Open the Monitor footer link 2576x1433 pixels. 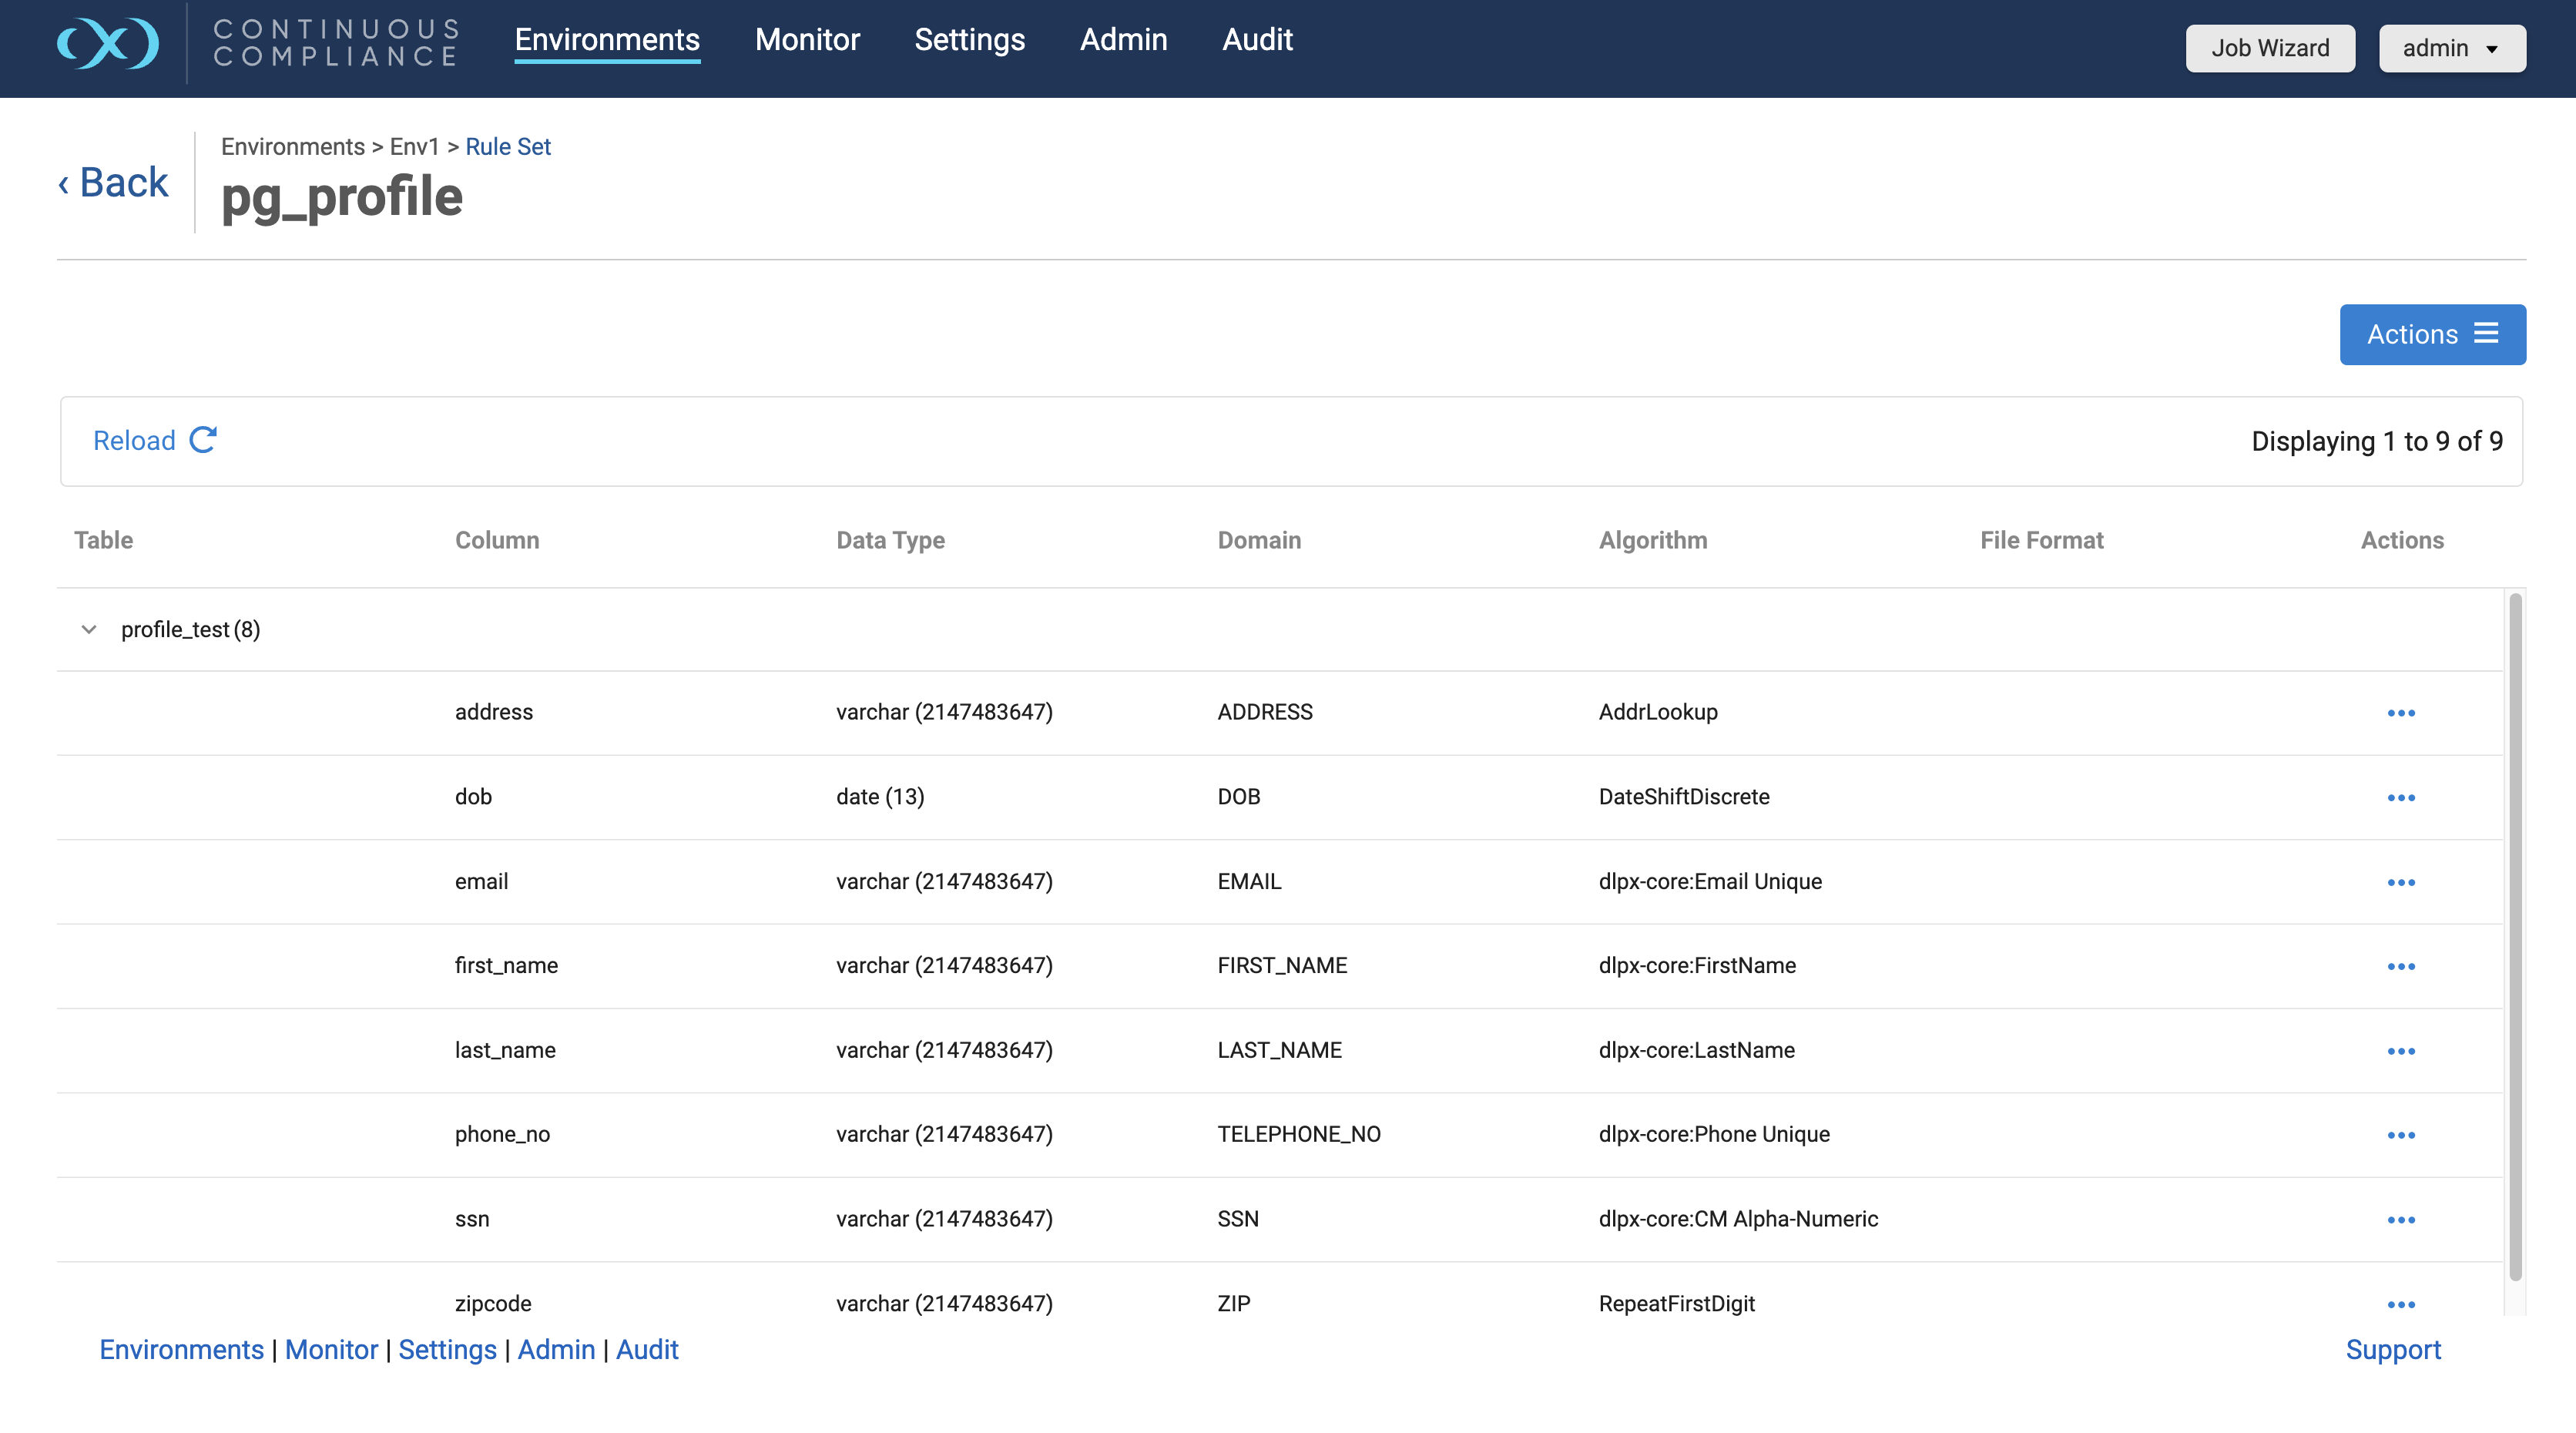pyautogui.click(x=331, y=1349)
